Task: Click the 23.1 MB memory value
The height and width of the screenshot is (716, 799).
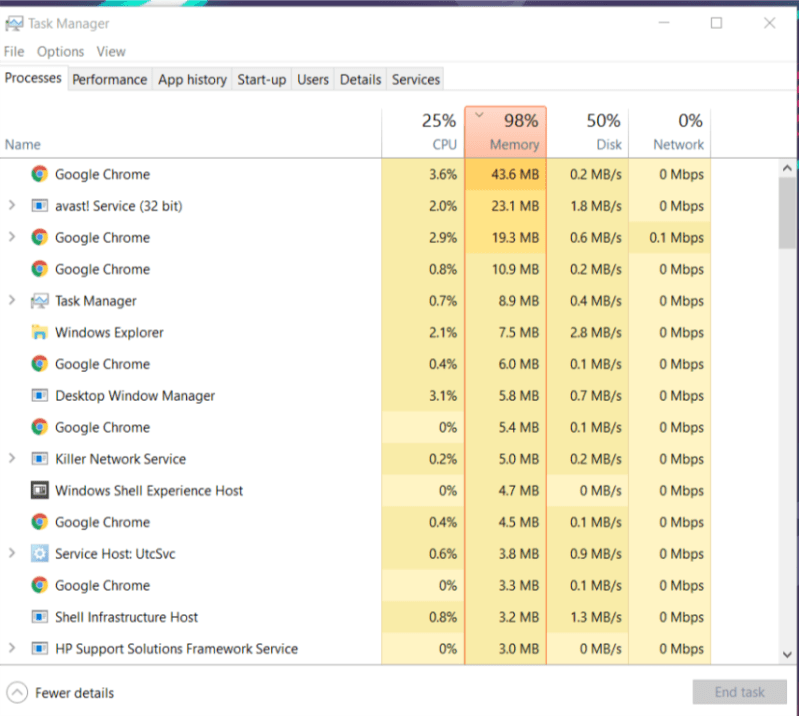Action: point(515,206)
